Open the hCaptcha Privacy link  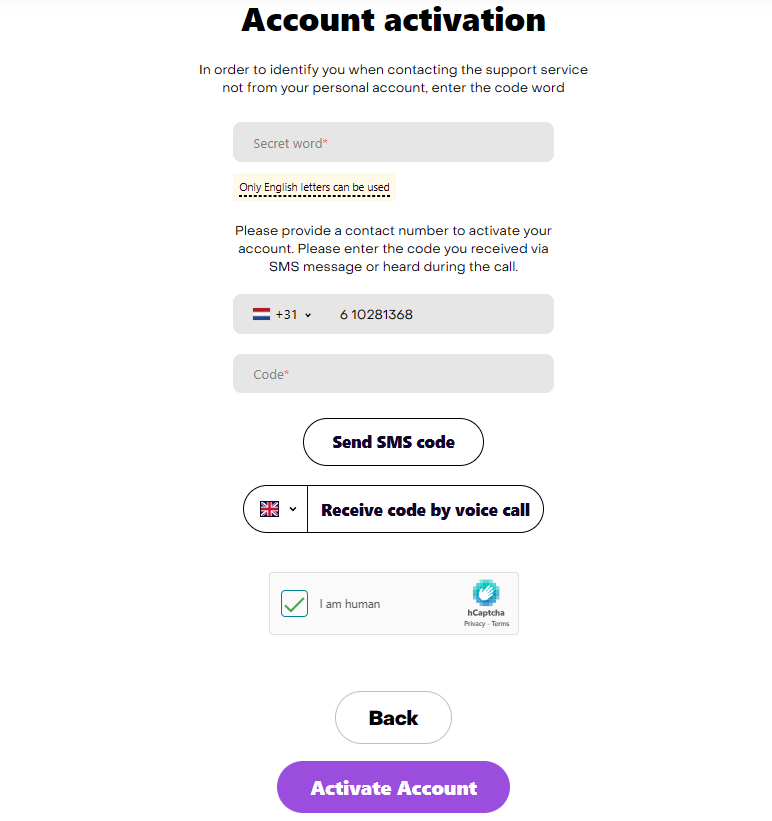[x=474, y=624]
